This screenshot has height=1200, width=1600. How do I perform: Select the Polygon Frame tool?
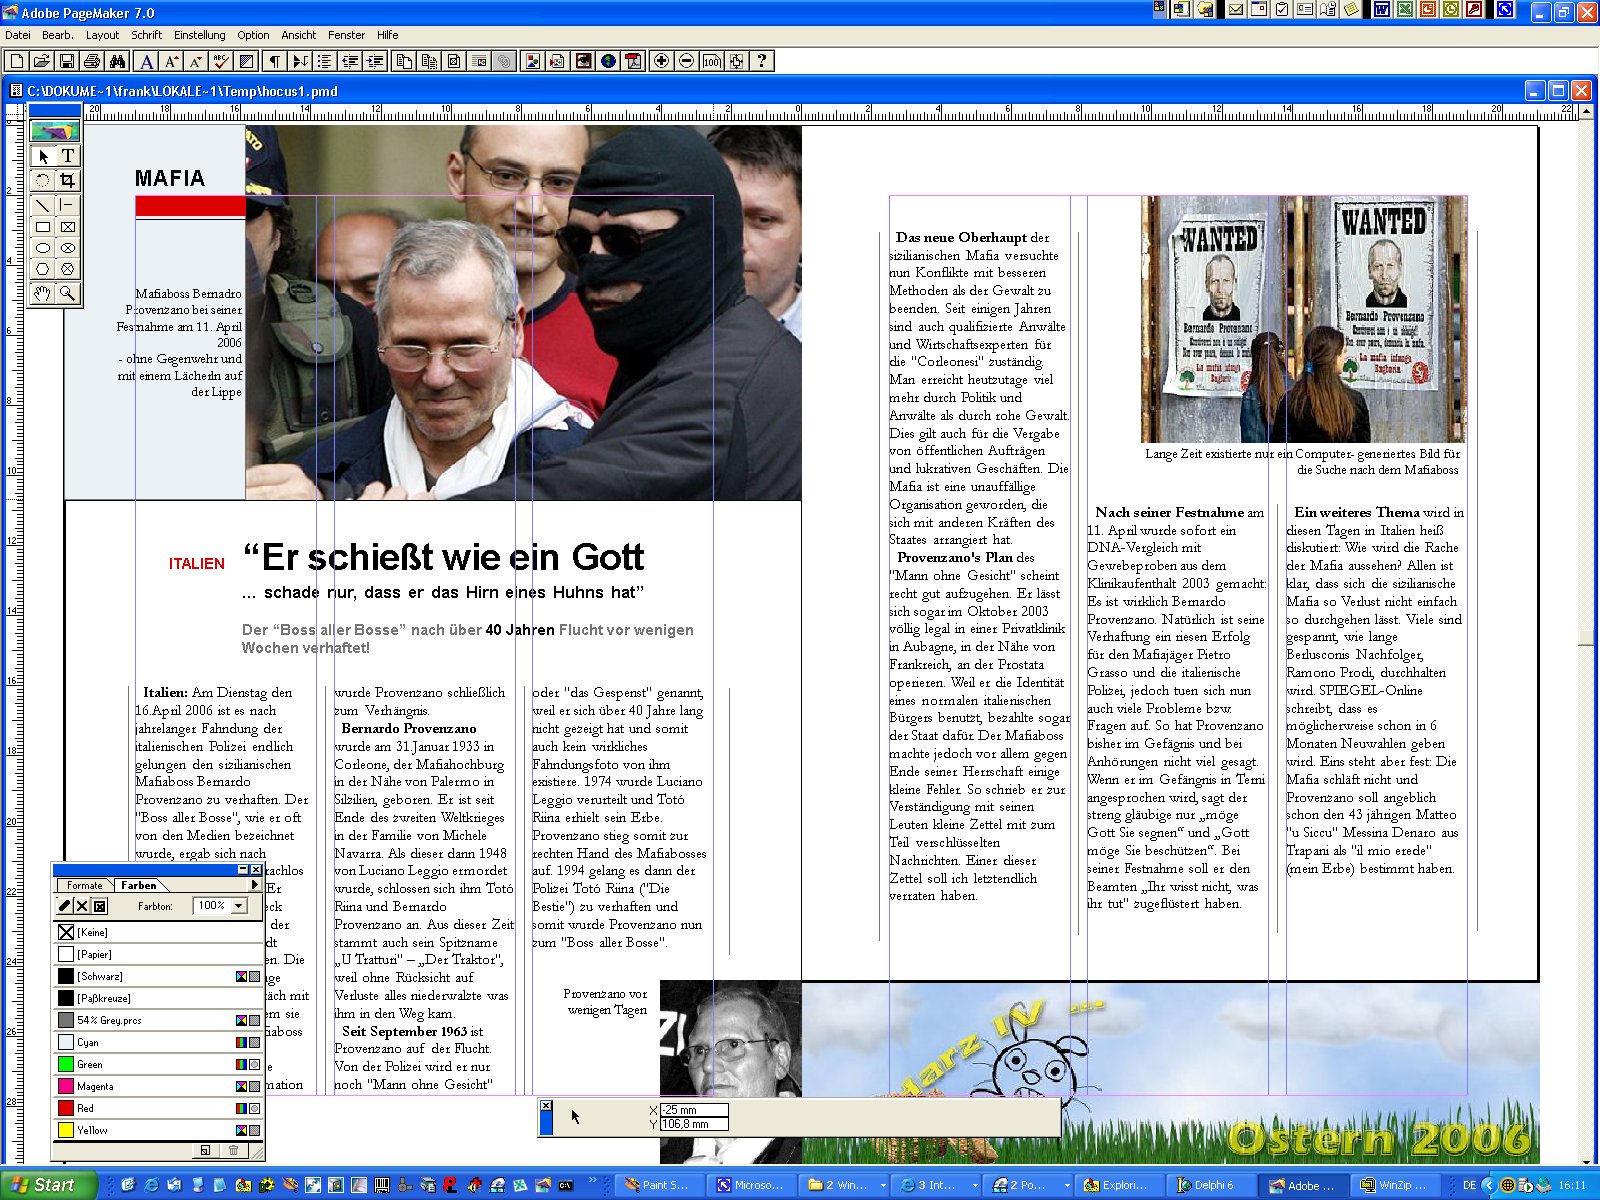coord(67,269)
